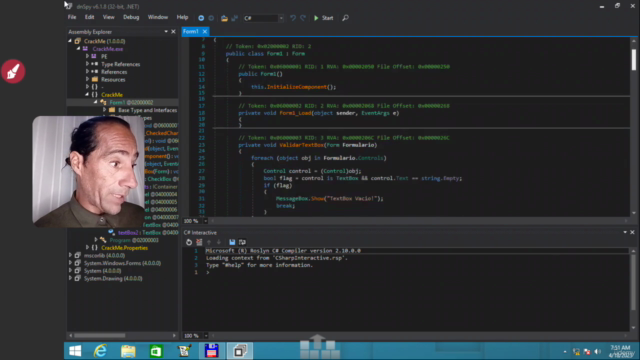Collapse the CrackMe.exe module node
This screenshot has height=360, width=640.
(78, 49)
